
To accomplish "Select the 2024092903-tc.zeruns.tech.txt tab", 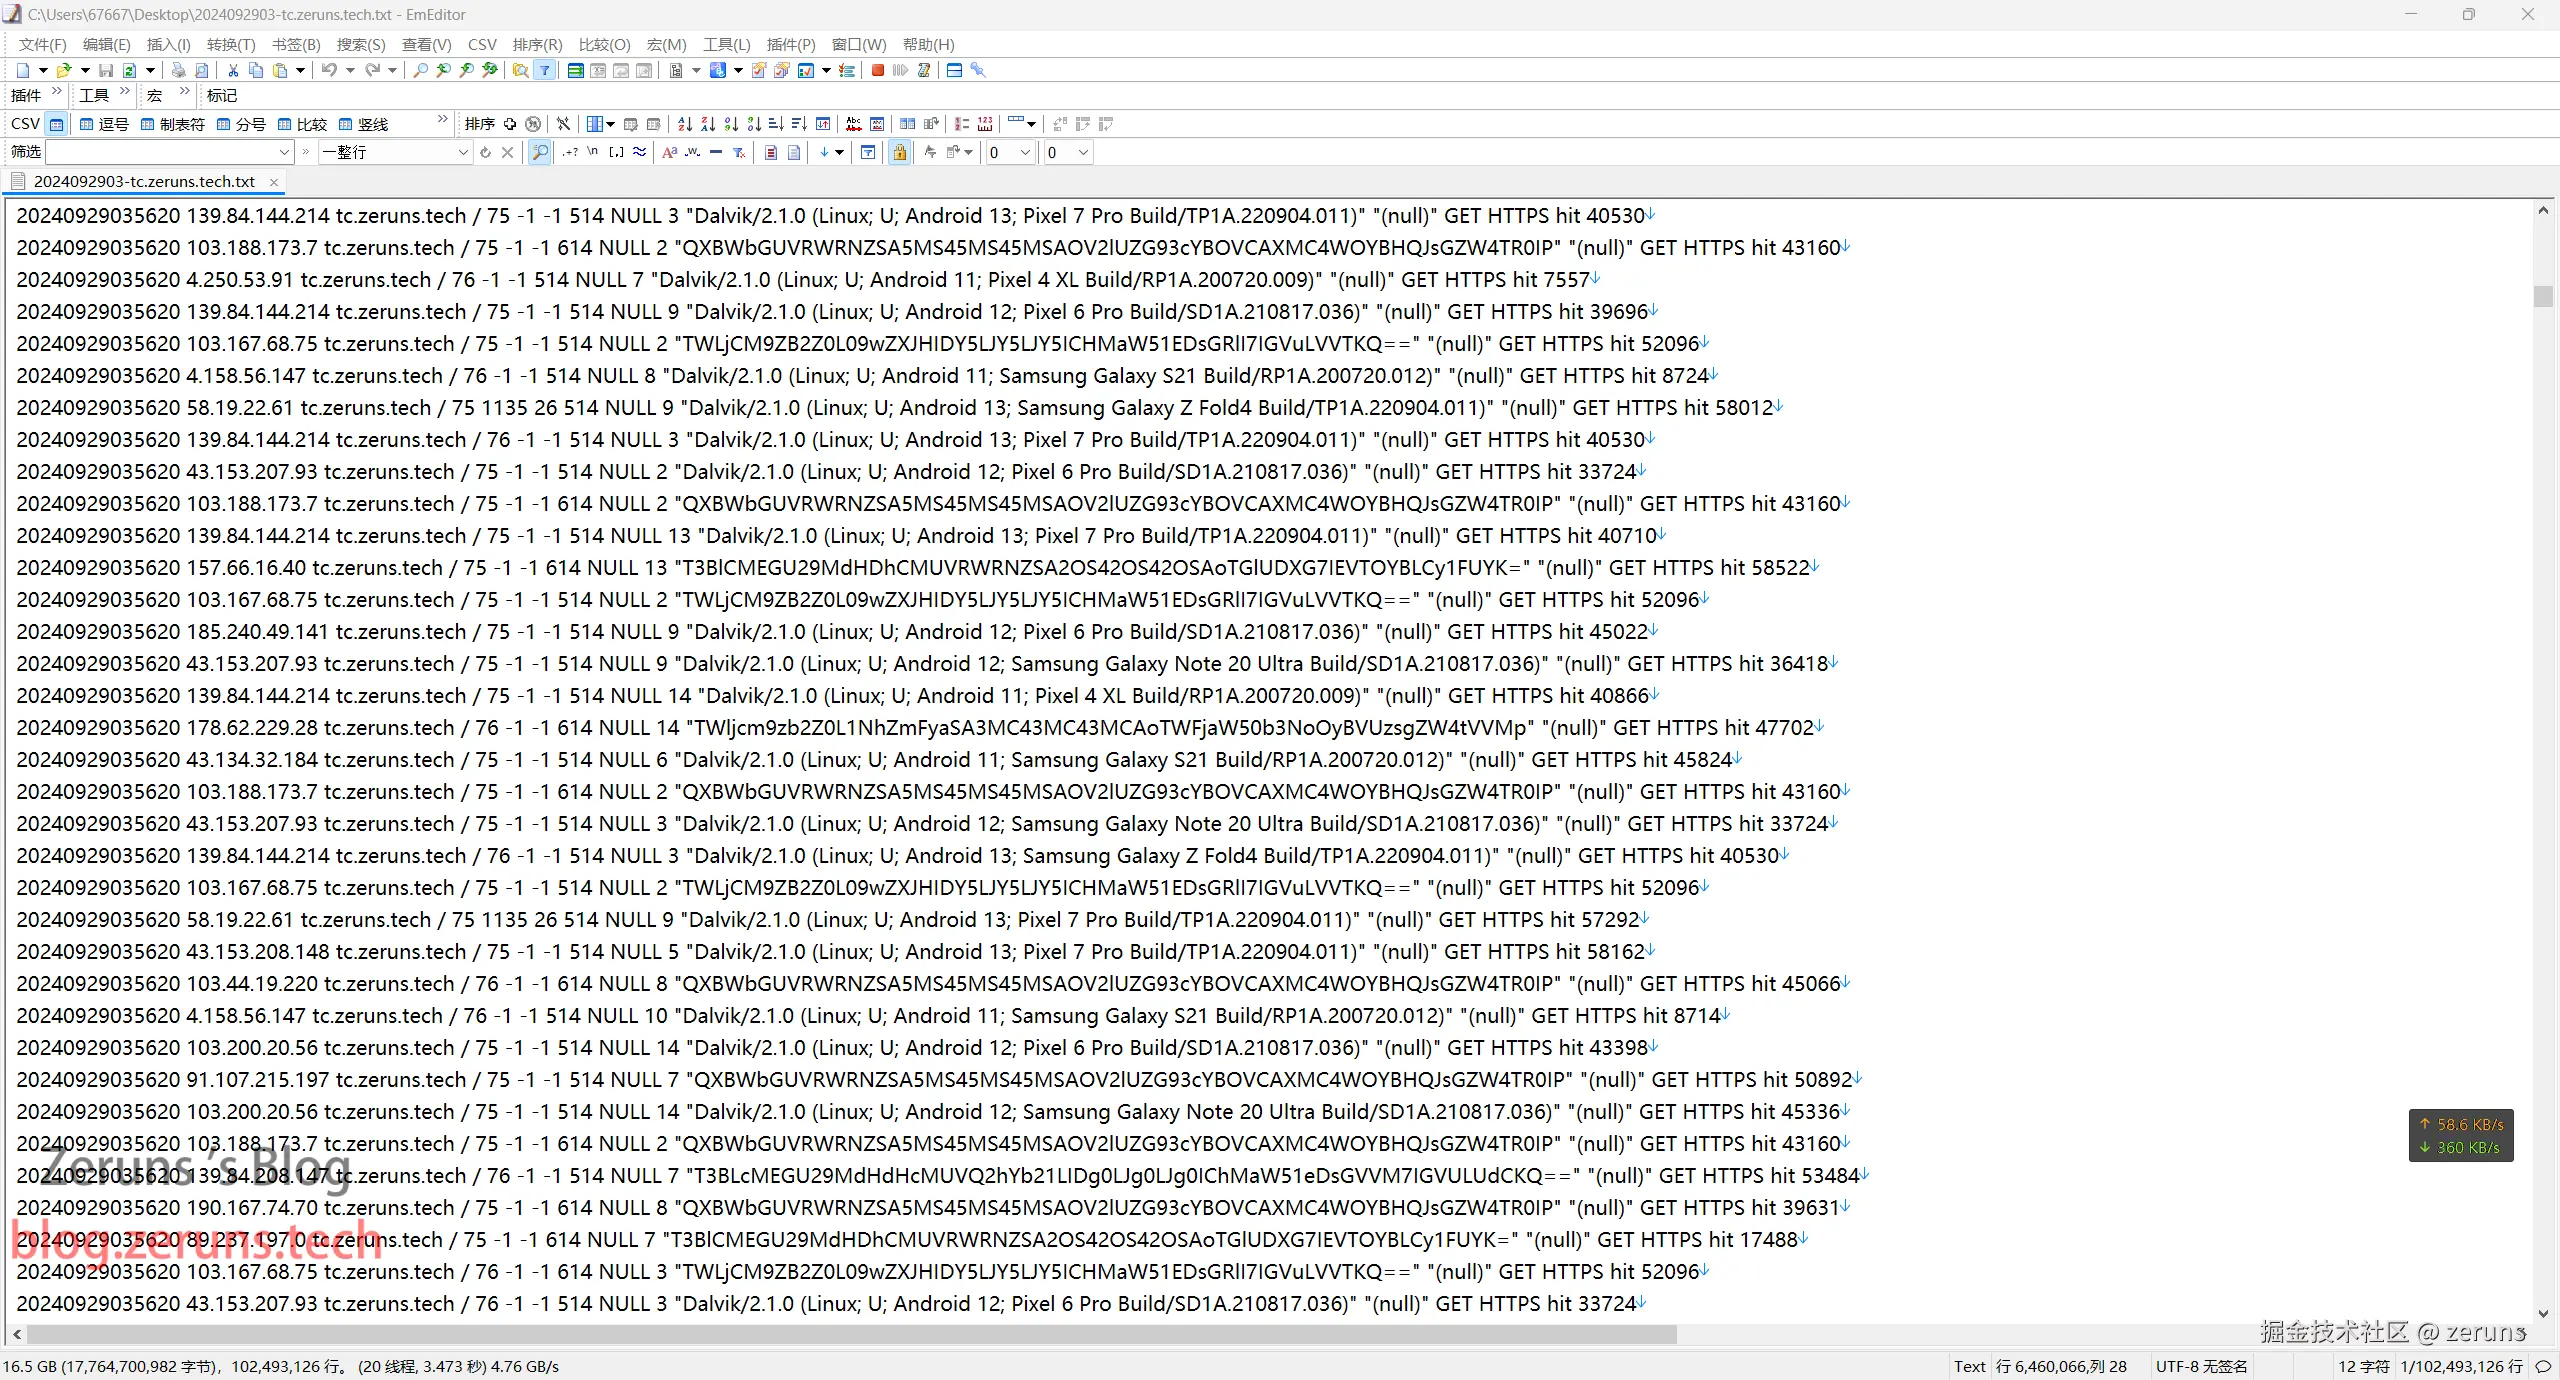I will 144,181.
